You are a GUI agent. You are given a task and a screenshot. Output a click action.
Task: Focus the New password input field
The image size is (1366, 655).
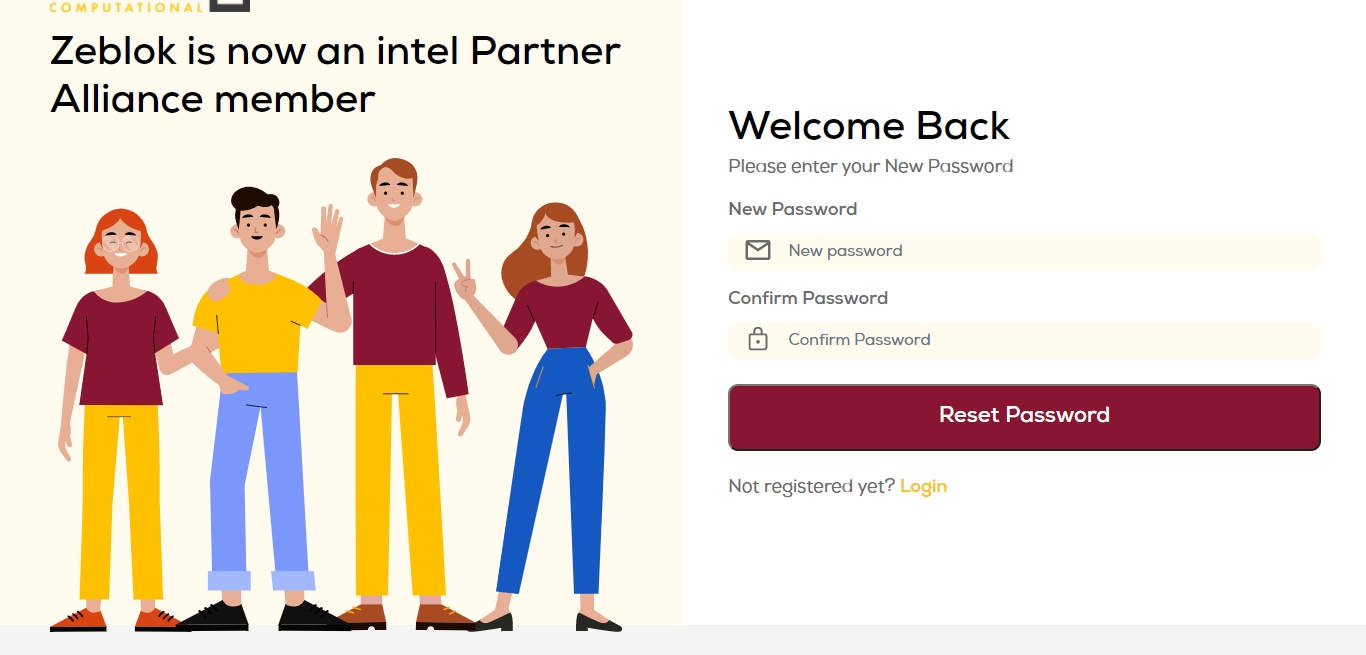pos(1040,251)
